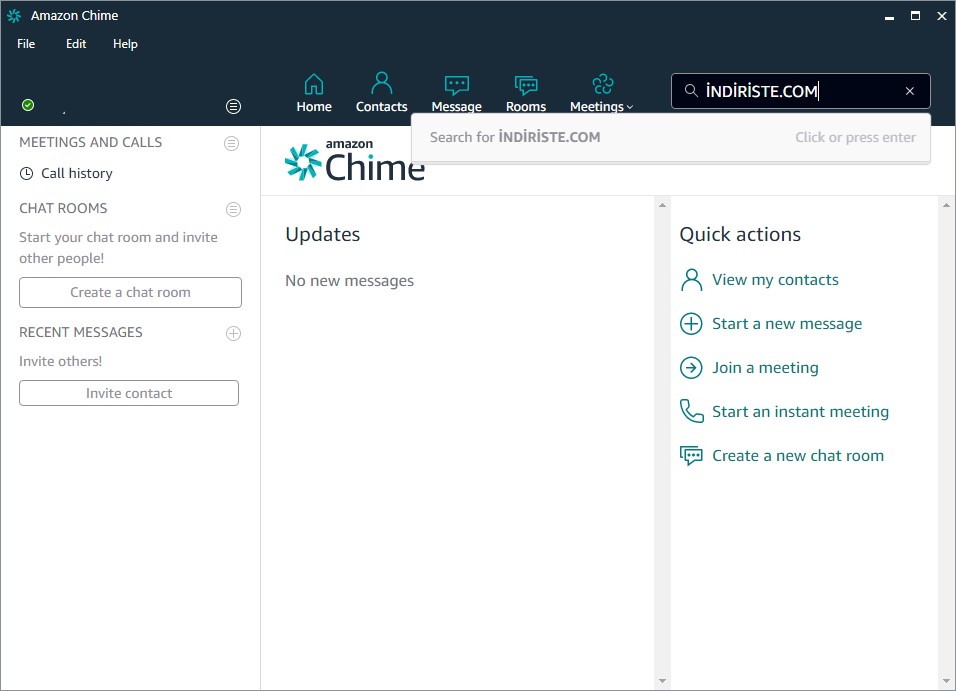This screenshot has width=956, height=691.
Task: Open the Help menu
Action: [126, 44]
